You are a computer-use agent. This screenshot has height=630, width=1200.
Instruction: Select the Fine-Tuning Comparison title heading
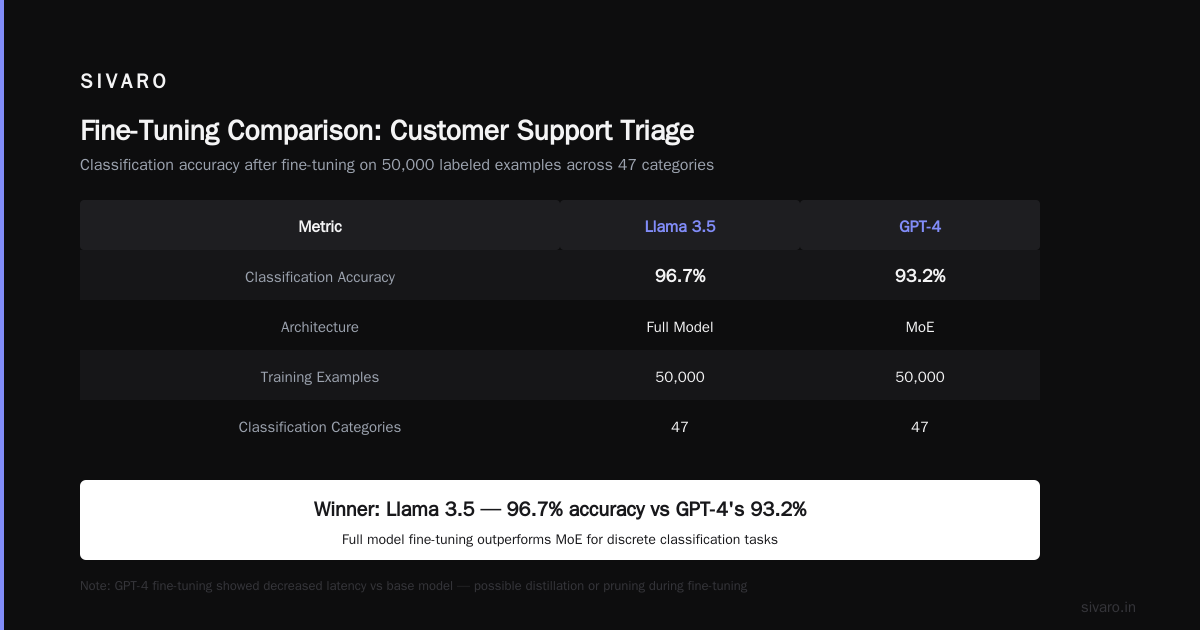click(x=387, y=131)
